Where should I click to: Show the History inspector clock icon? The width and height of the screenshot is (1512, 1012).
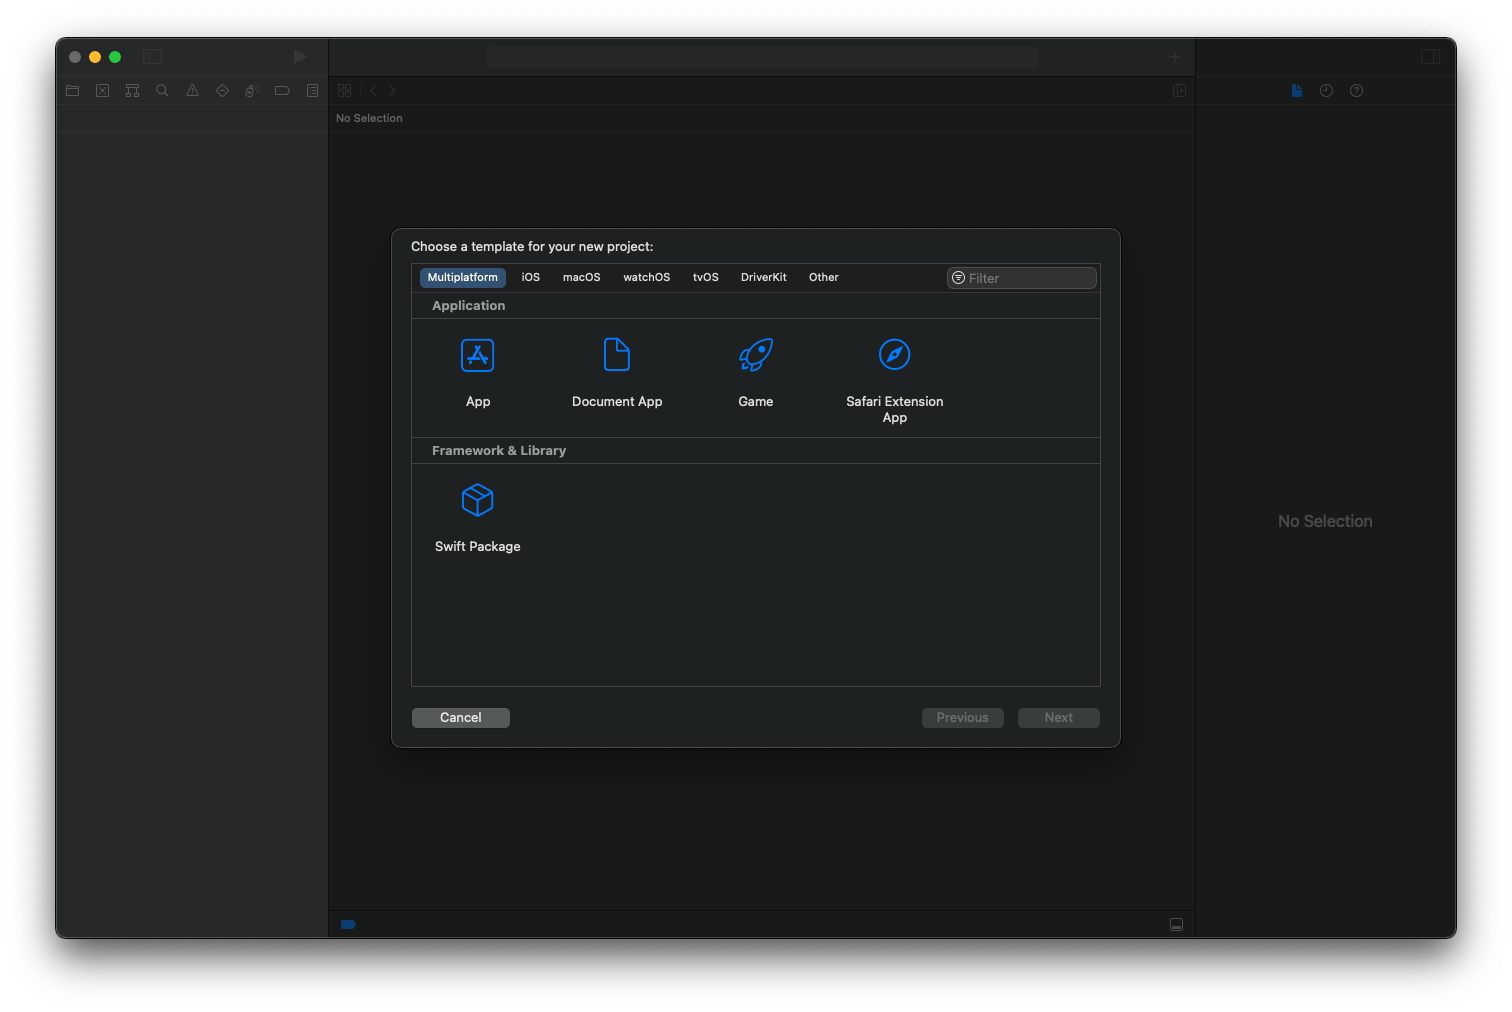pos(1326,91)
